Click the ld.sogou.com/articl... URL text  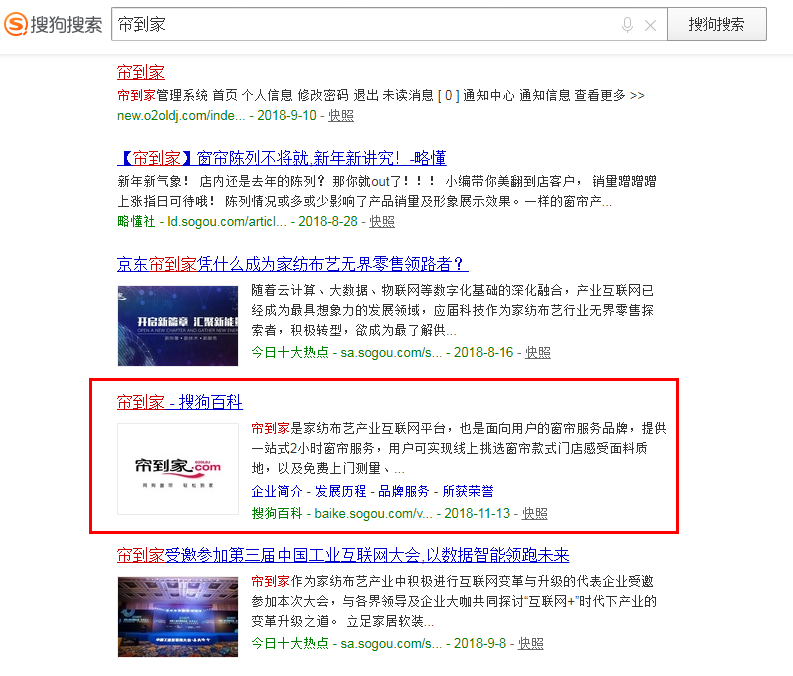[x=227, y=221]
